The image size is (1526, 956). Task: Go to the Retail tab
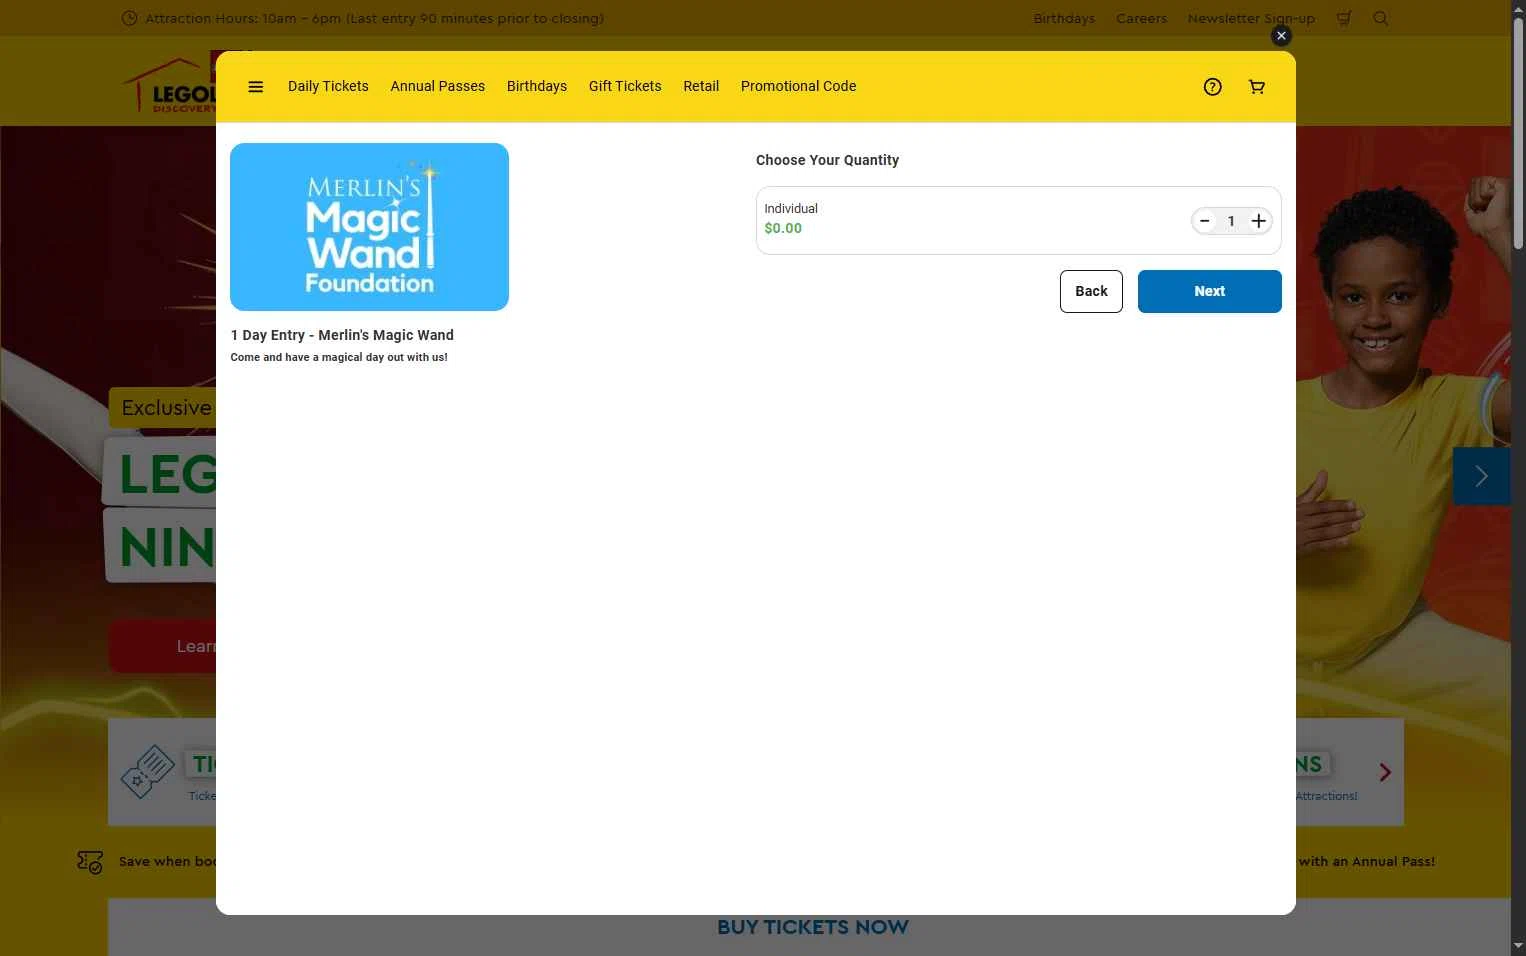(701, 87)
